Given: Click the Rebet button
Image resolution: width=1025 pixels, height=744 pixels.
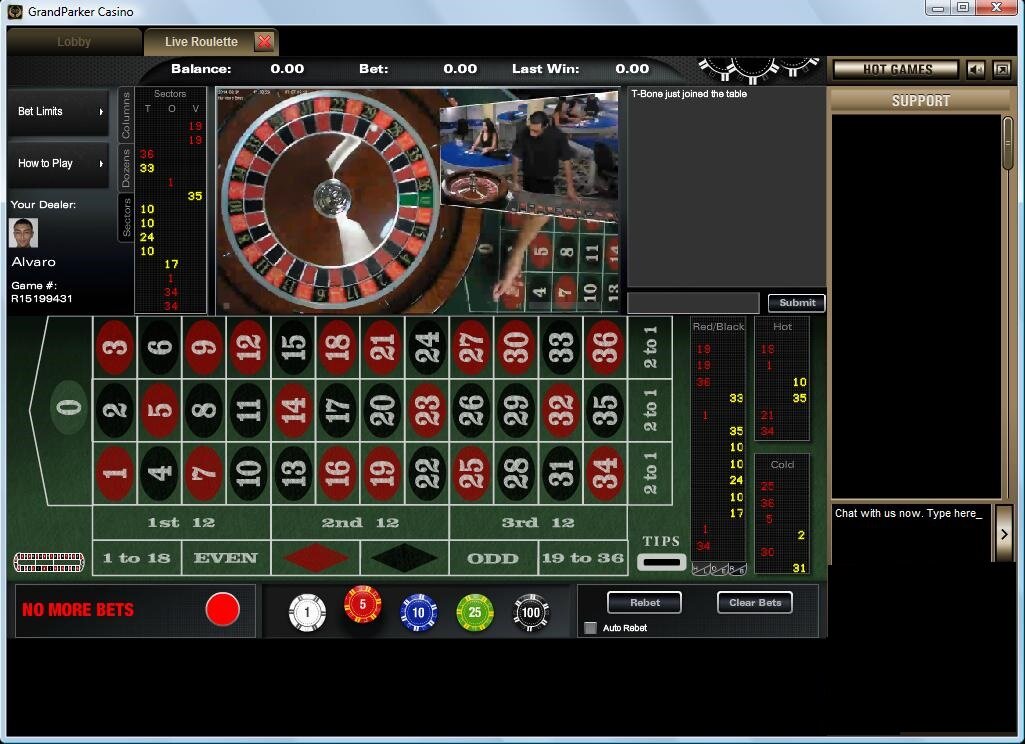Looking at the screenshot, I should point(645,602).
